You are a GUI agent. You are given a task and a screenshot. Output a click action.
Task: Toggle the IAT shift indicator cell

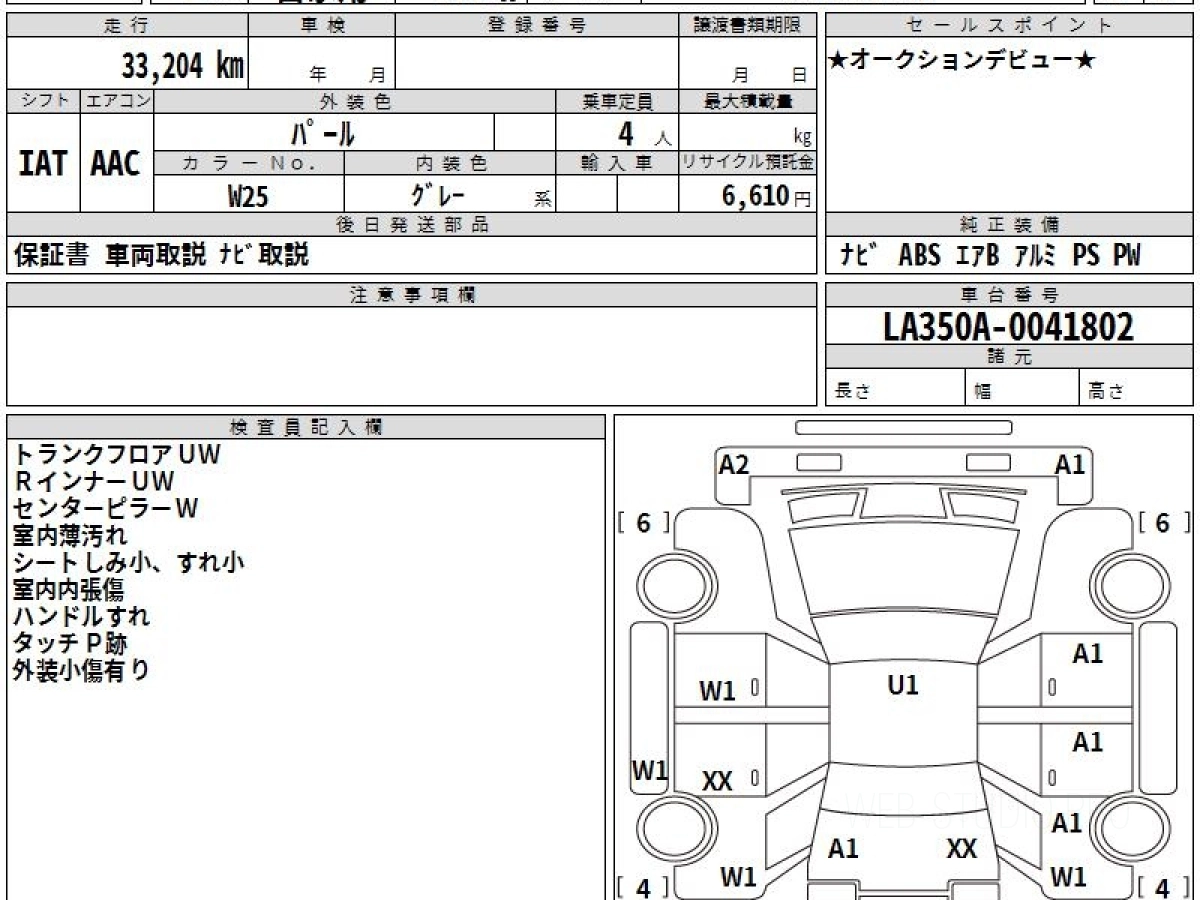point(41,165)
